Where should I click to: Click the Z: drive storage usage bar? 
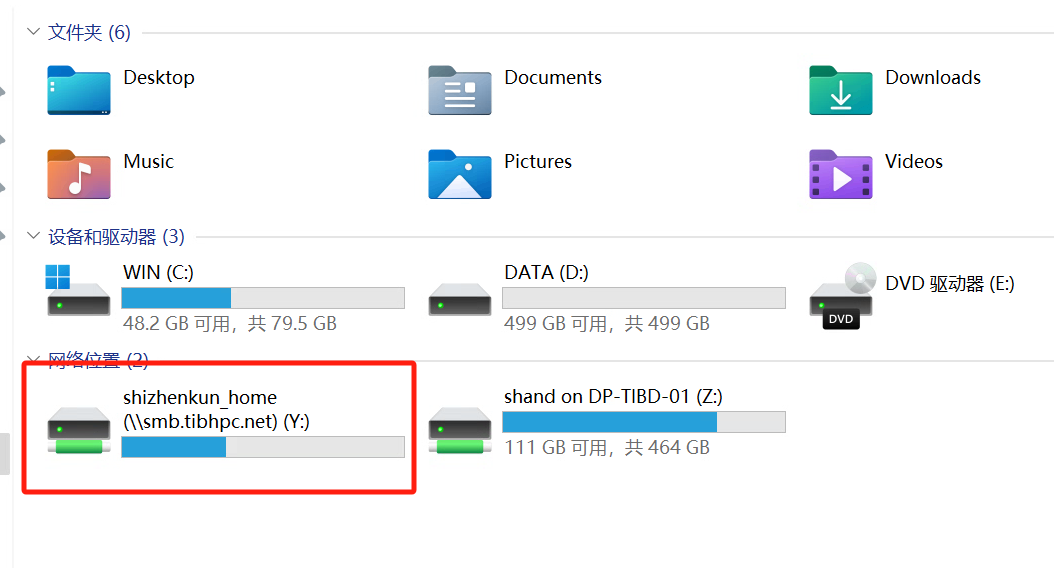pyautogui.click(x=644, y=421)
